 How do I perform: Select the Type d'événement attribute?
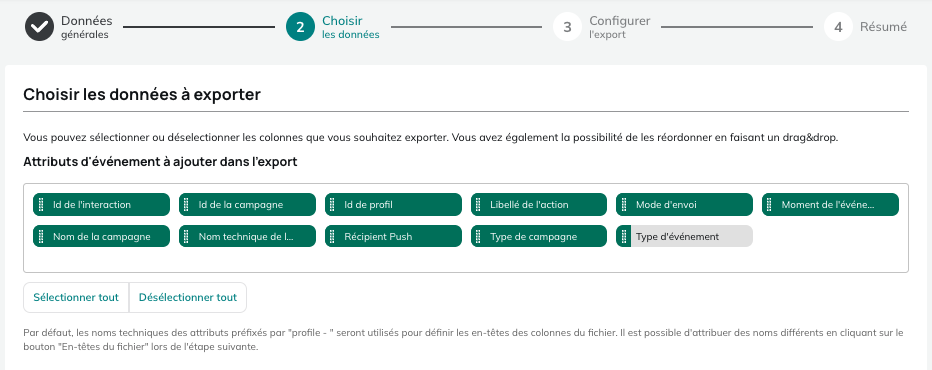(684, 236)
